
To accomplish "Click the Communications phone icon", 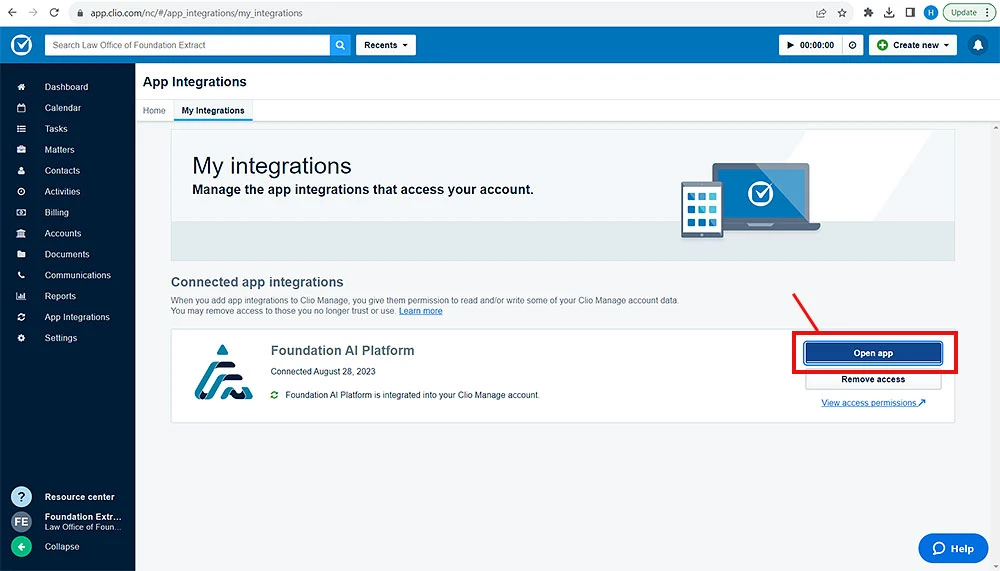I will pos(21,275).
